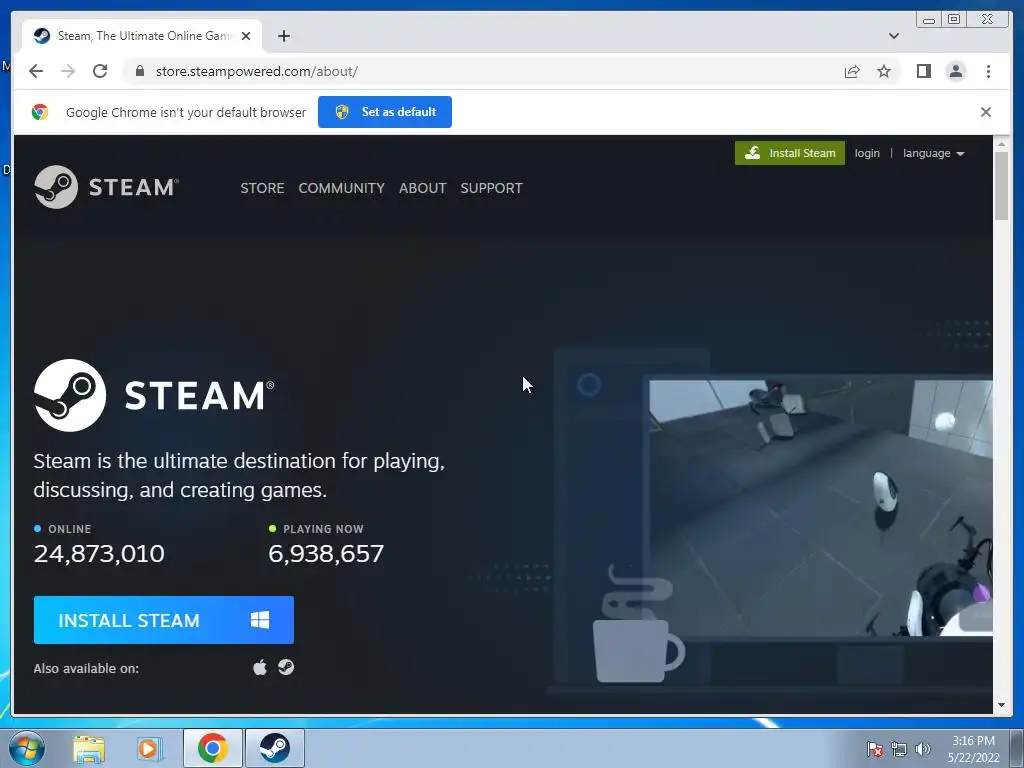
Task: Go to the ABOUT page
Action: point(423,188)
